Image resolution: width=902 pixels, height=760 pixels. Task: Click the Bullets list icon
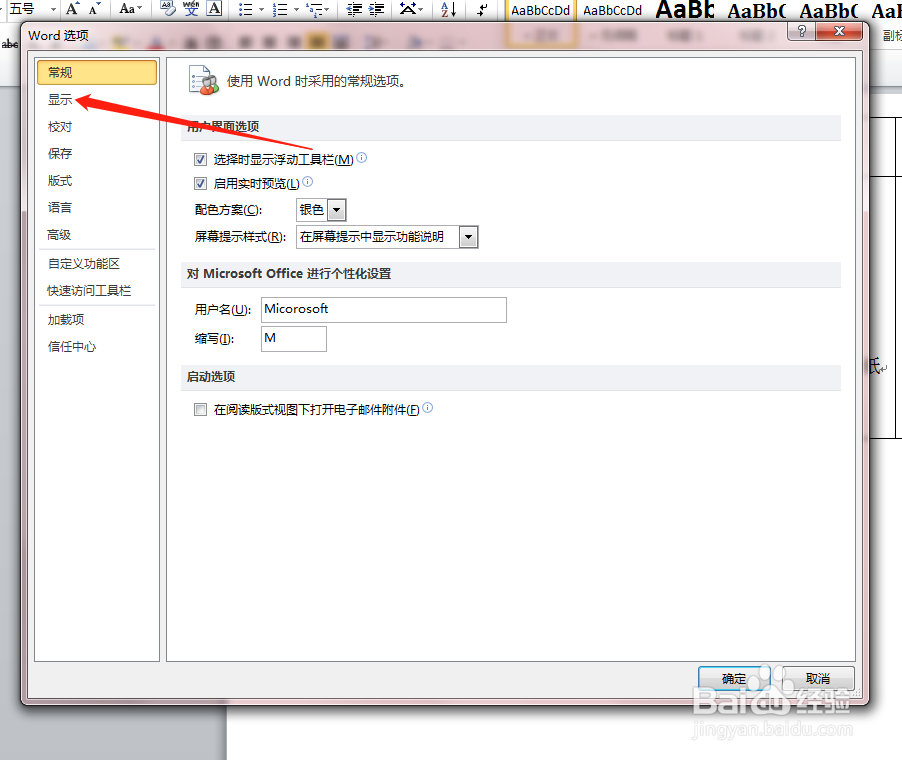[x=246, y=9]
